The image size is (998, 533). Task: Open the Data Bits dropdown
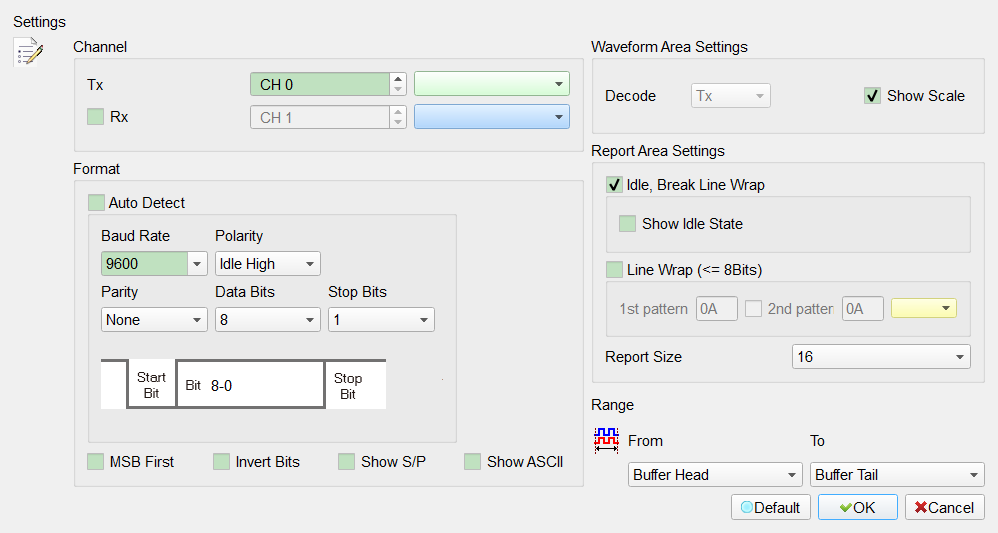coord(267,320)
